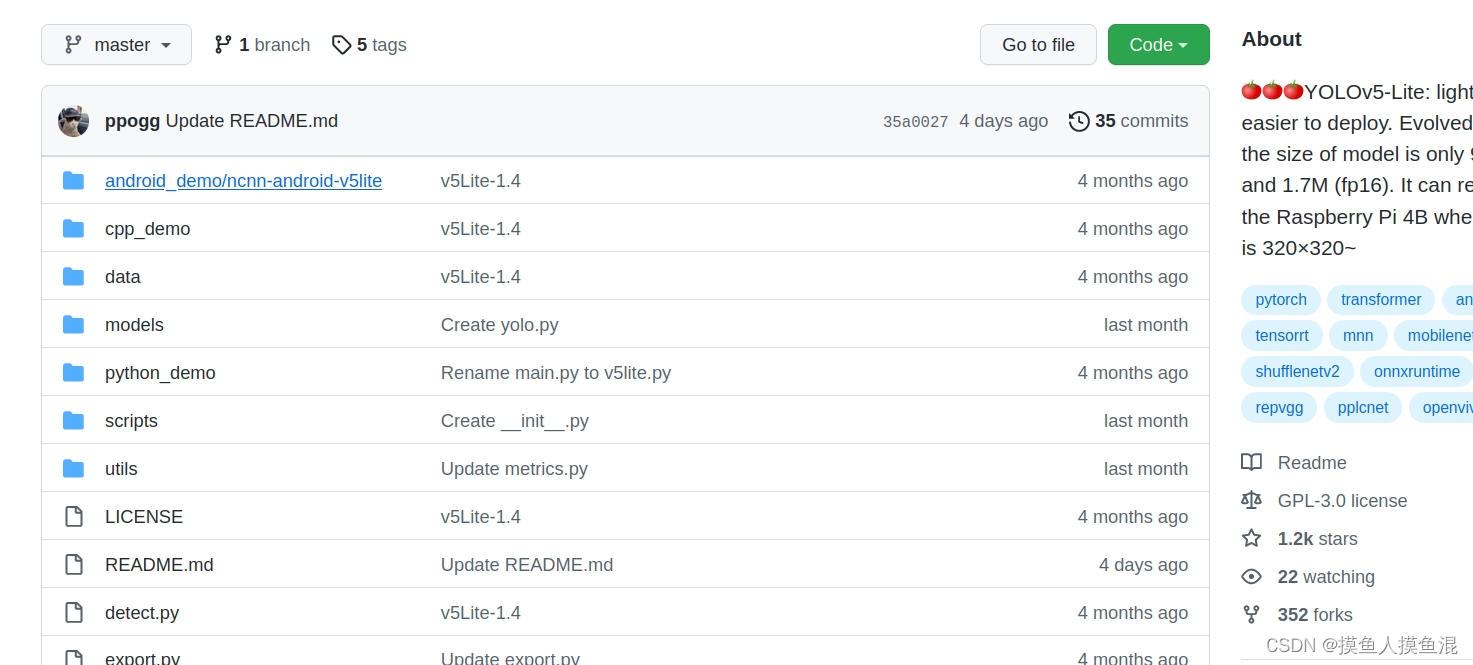Click the book icon next to Readme
Image resolution: width=1473 pixels, height=665 pixels.
(x=1251, y=462)
